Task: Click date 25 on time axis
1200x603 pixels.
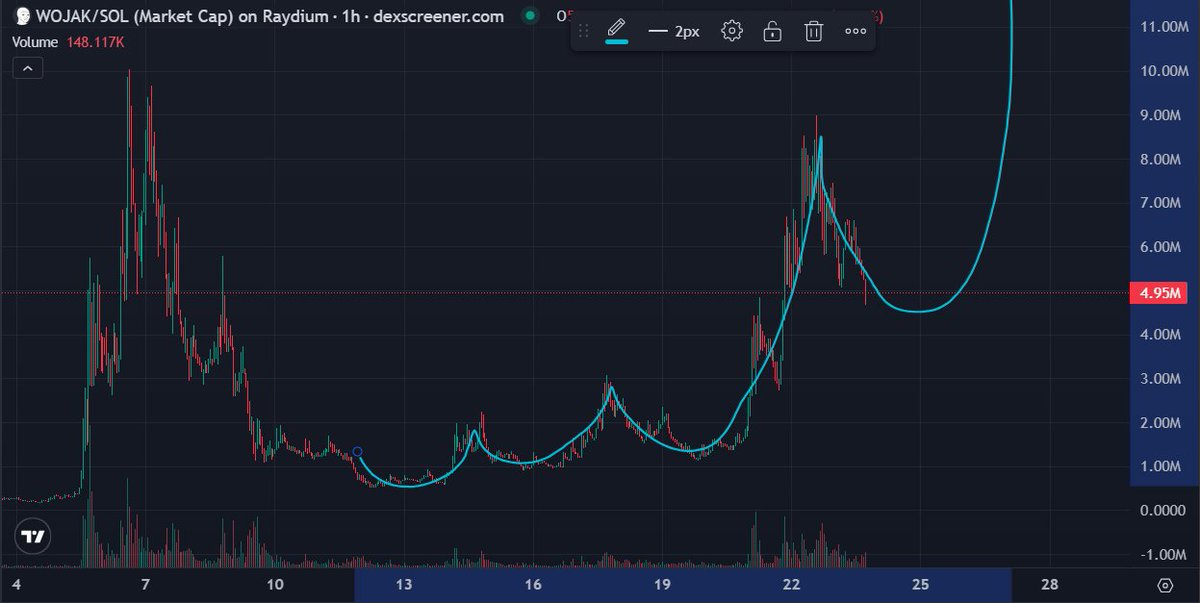Action: (x=921, y=585)
